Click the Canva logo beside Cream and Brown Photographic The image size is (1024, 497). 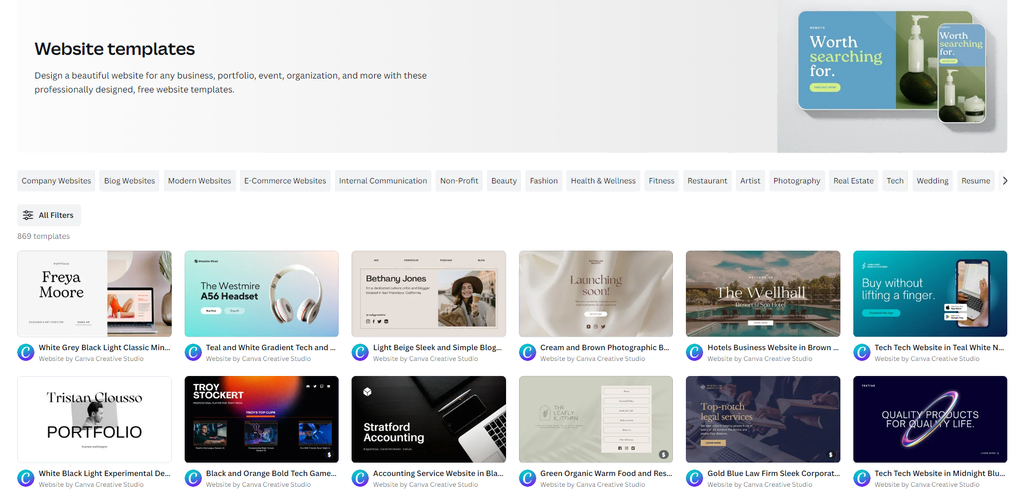(x=528, y=353)
